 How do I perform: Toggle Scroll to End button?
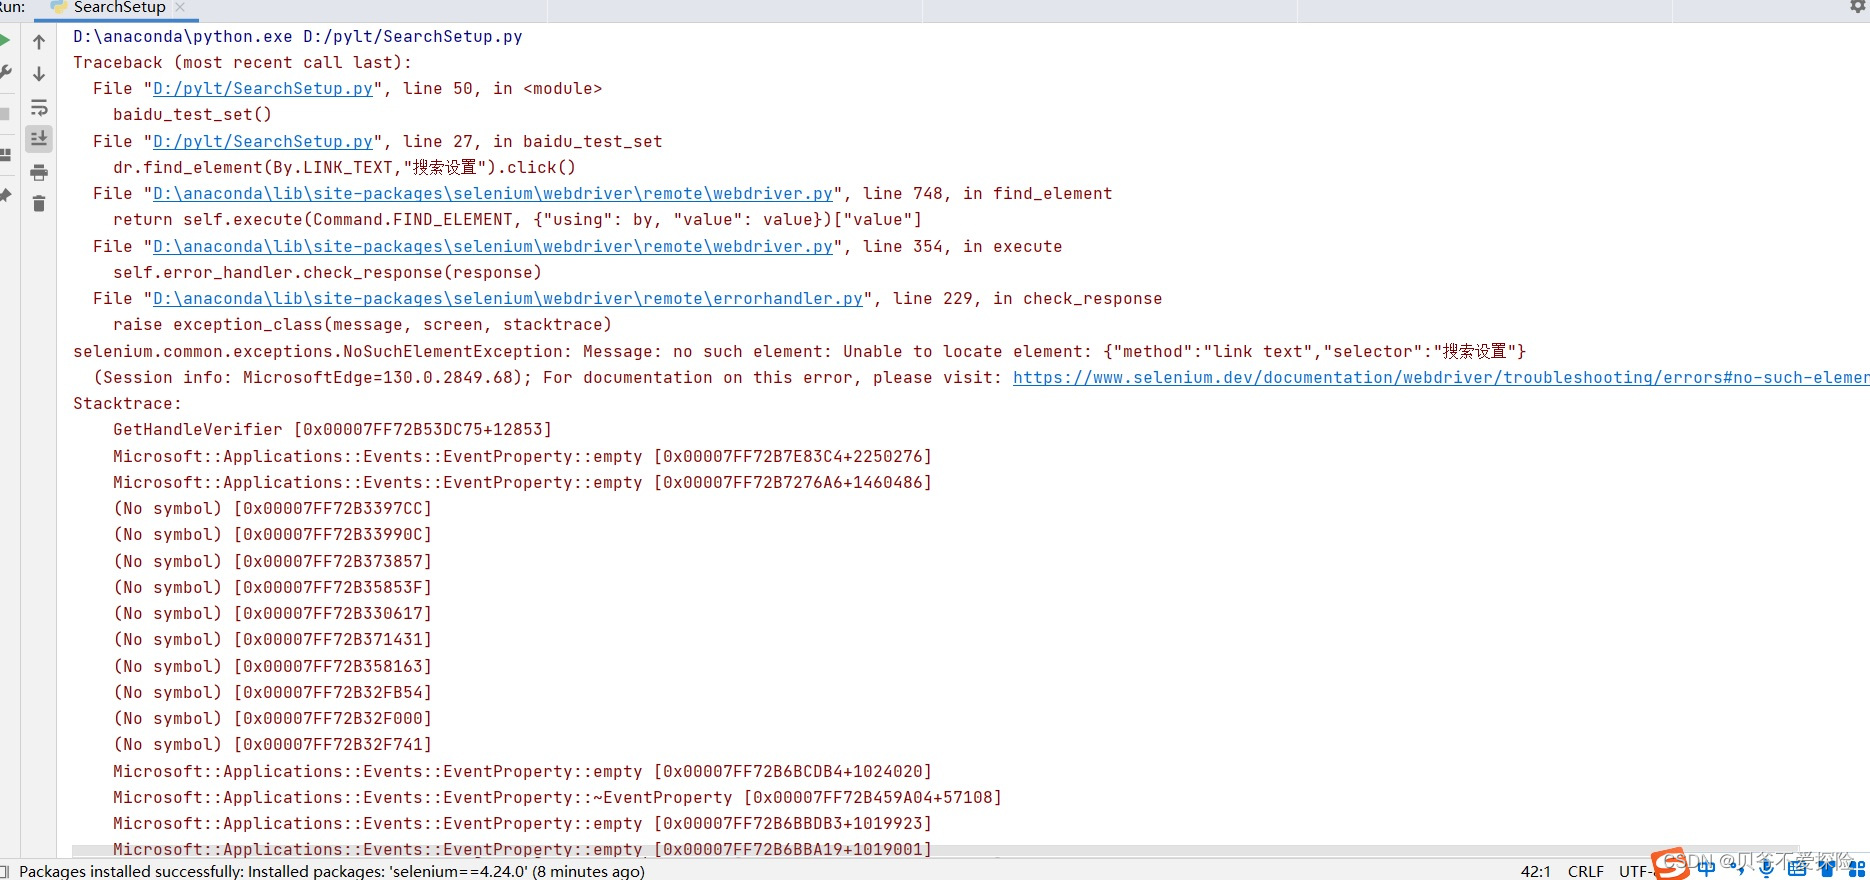coord(39,138)
